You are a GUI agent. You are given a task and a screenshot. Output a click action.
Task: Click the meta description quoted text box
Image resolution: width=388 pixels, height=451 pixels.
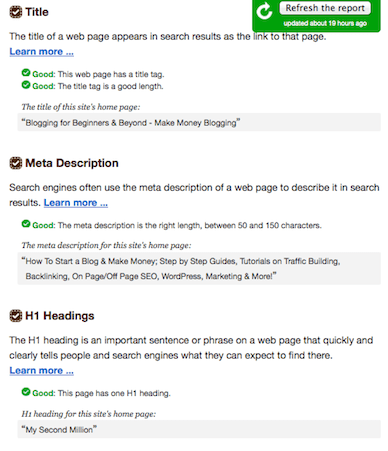pos(199,268)
